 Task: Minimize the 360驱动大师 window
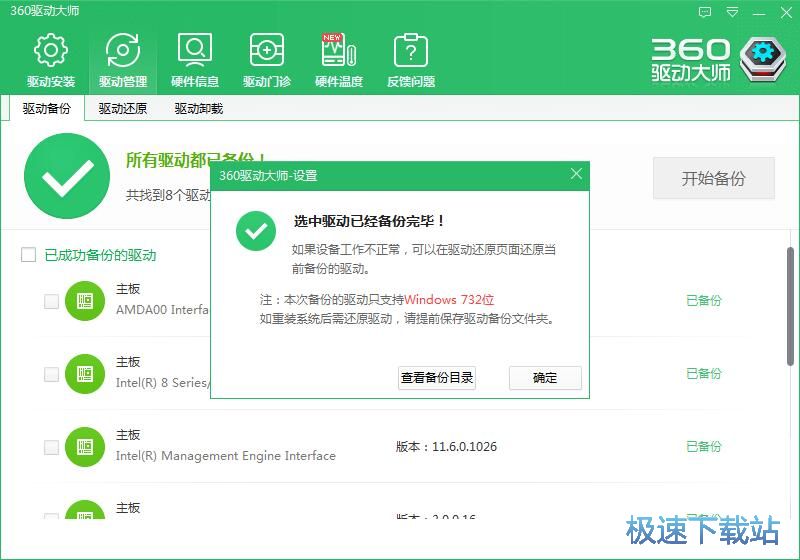[x=759, y=13]
